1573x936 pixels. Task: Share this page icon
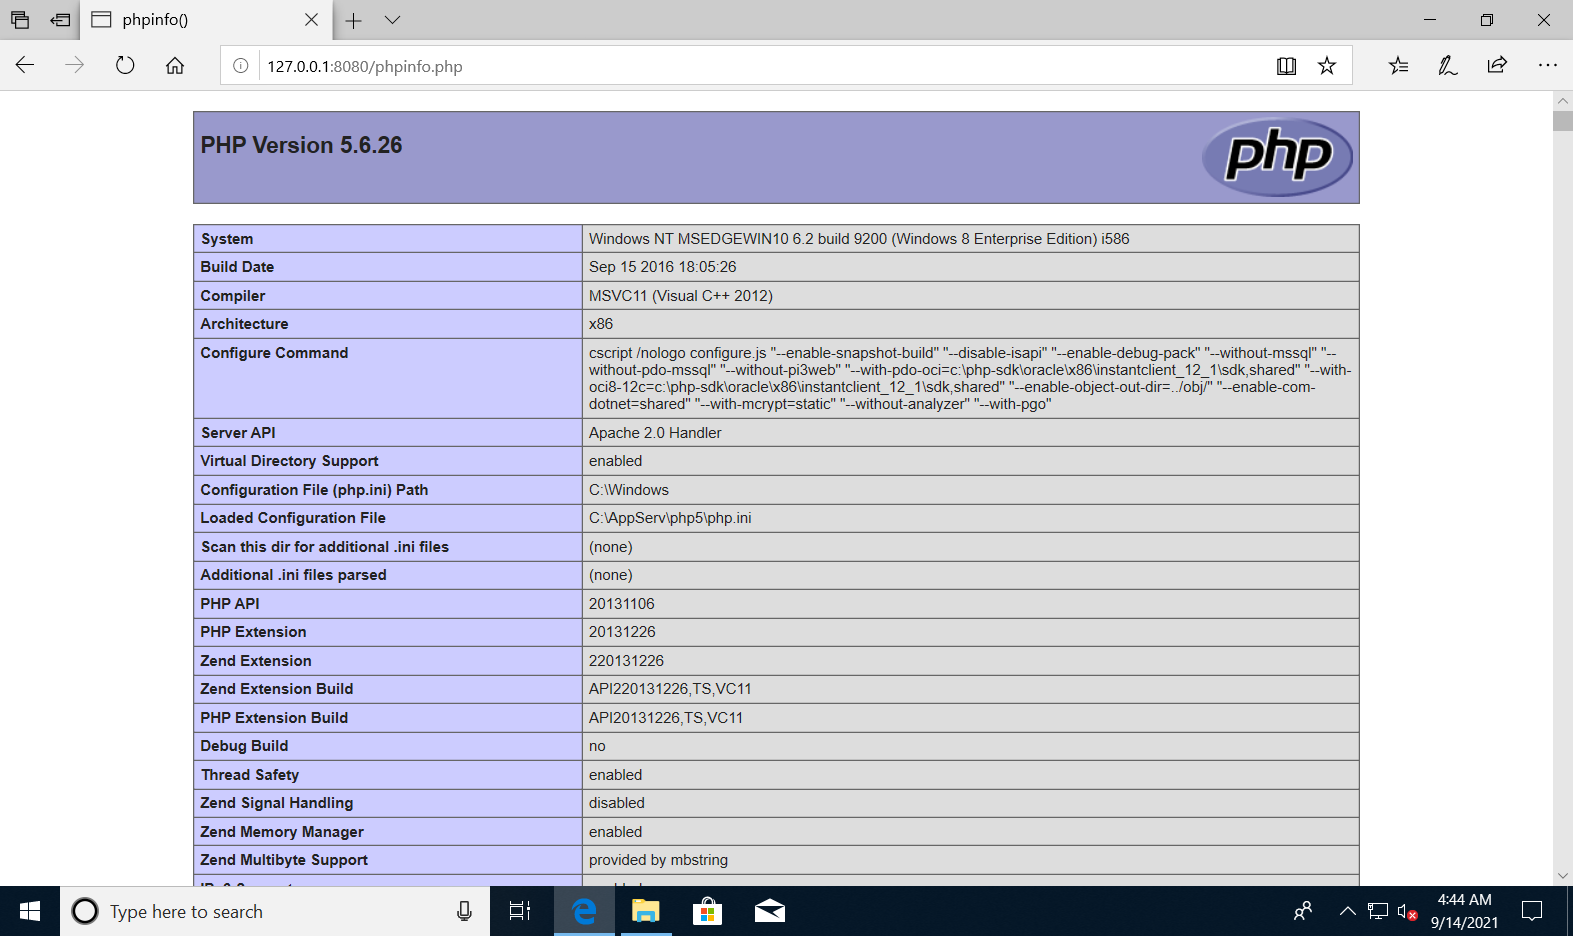[1497, 66]
